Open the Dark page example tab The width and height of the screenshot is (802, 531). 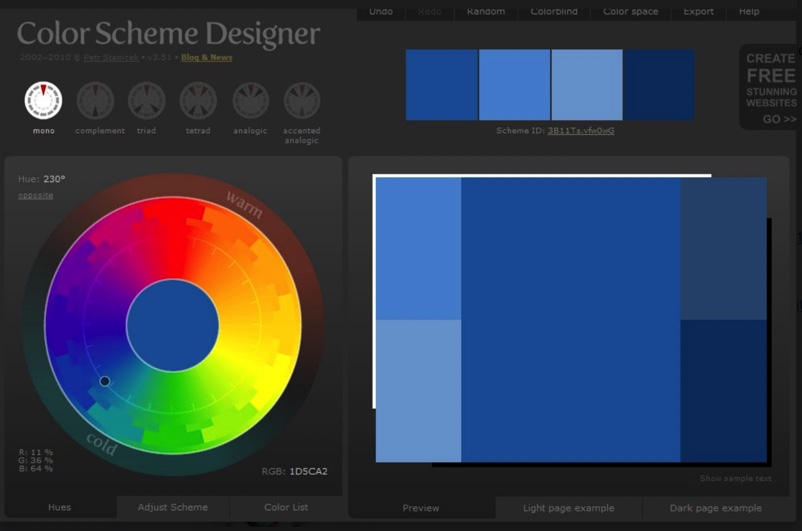[716, 507]
